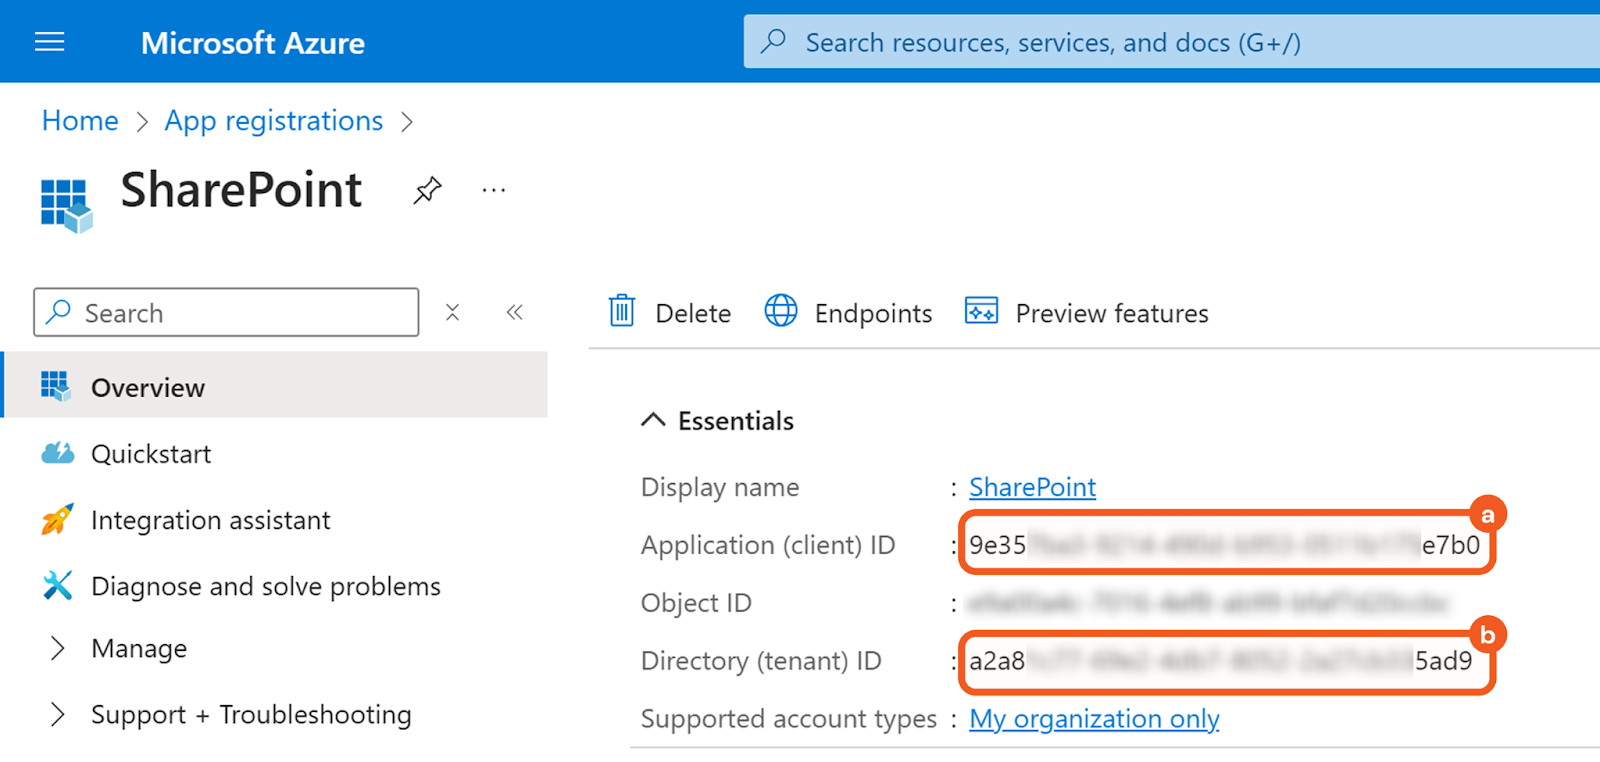This screenshot has width=1600, height=762.
Task: Go to Home breadcrumb
Action: (x=80, y=121)
